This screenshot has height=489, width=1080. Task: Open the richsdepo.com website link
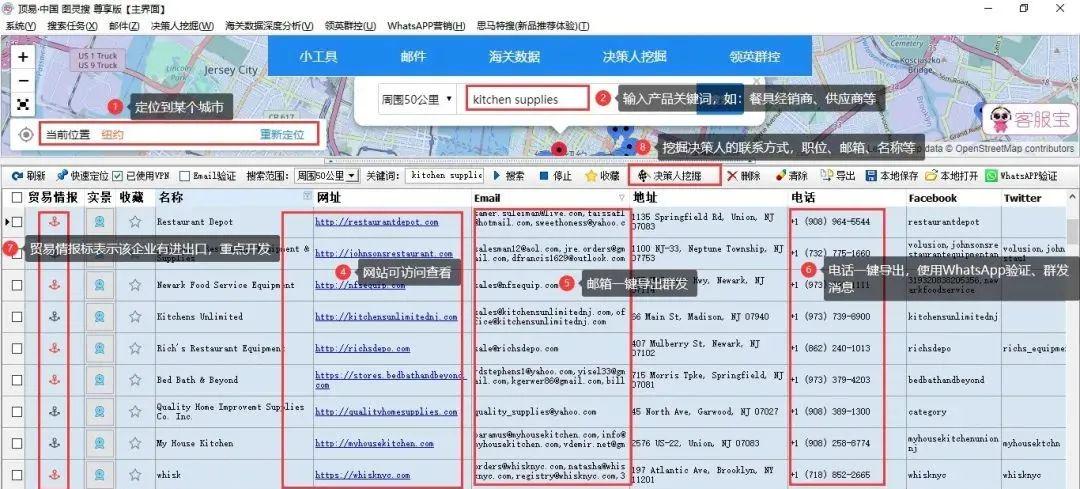pyautogui.click(x=362, y=348)
